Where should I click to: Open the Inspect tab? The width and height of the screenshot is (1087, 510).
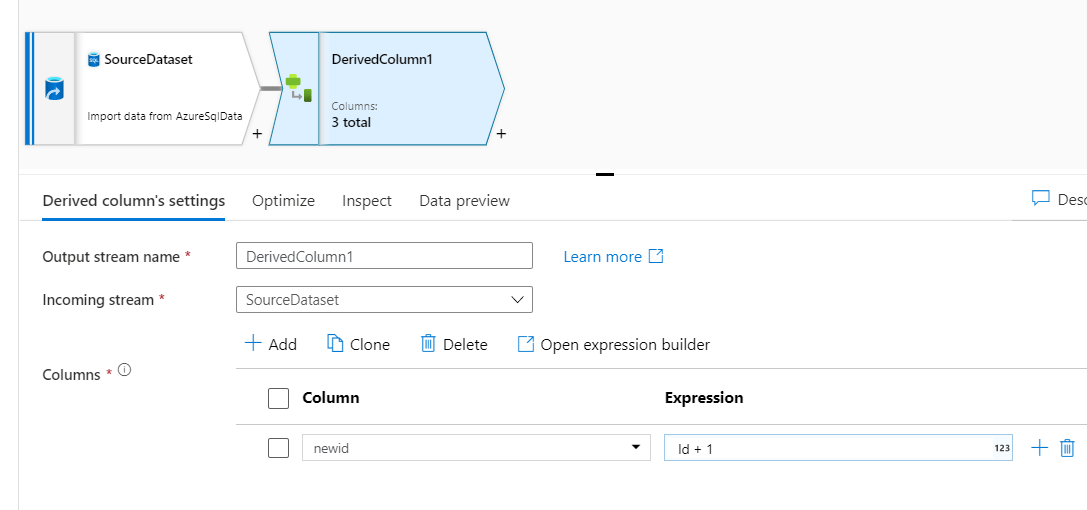coord(367,201)
